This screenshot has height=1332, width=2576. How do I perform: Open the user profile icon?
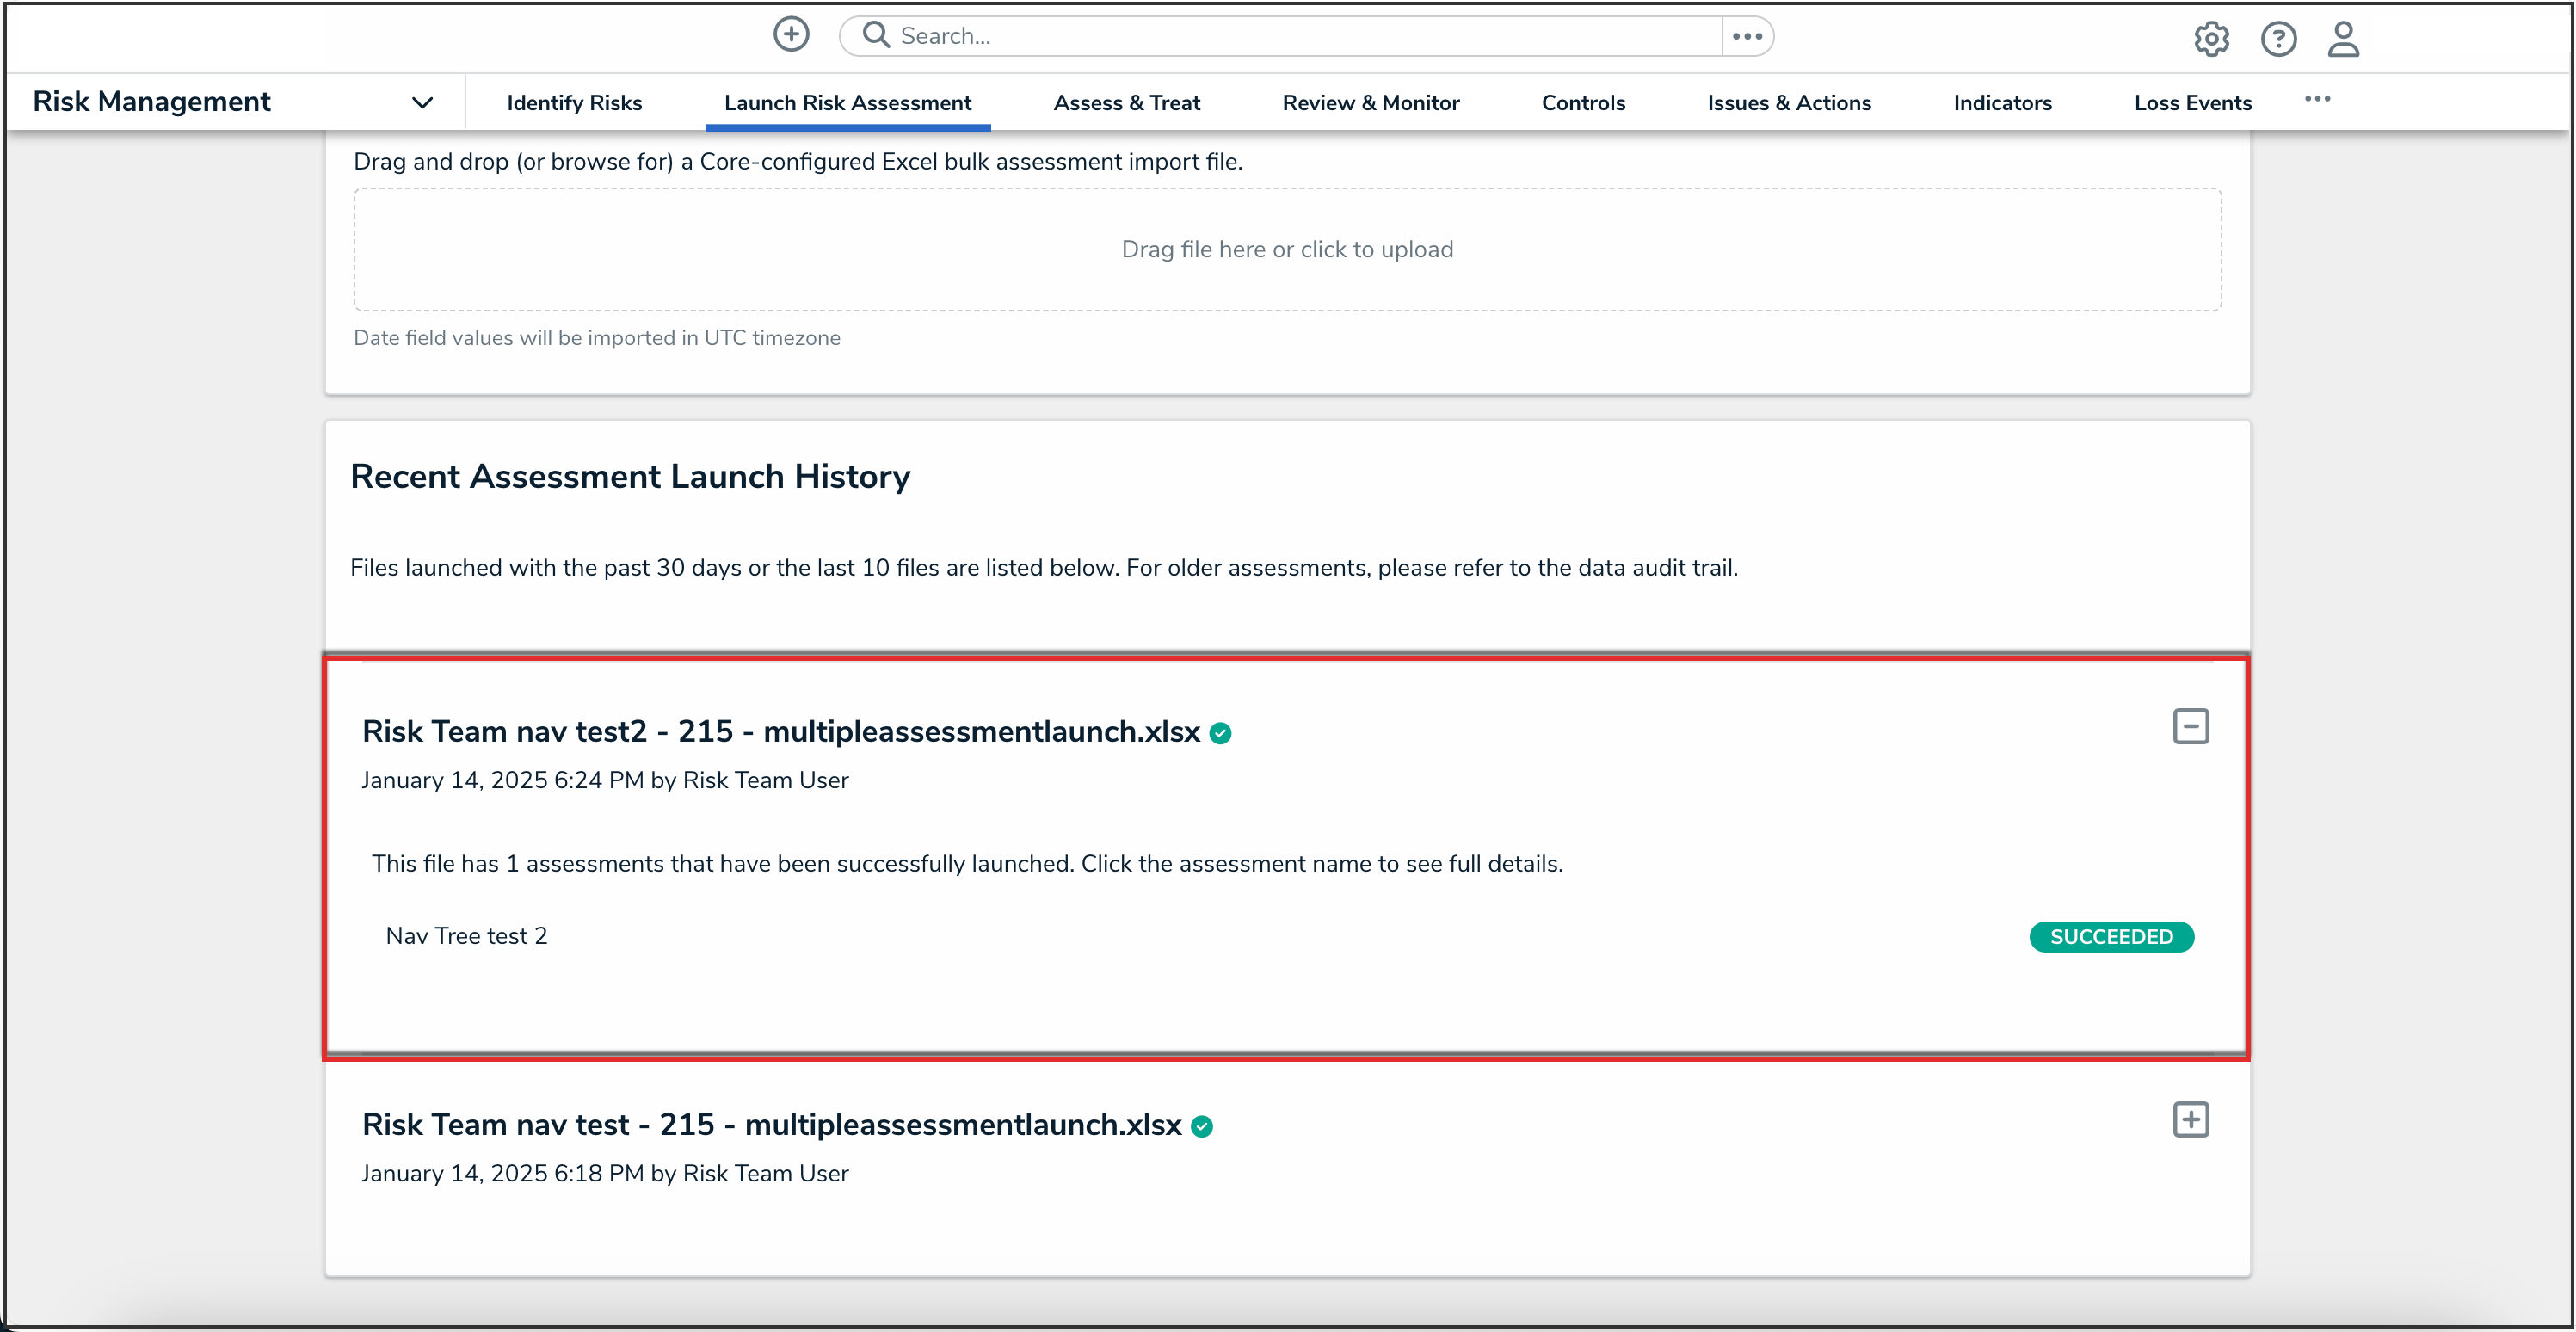[2343, 39]
